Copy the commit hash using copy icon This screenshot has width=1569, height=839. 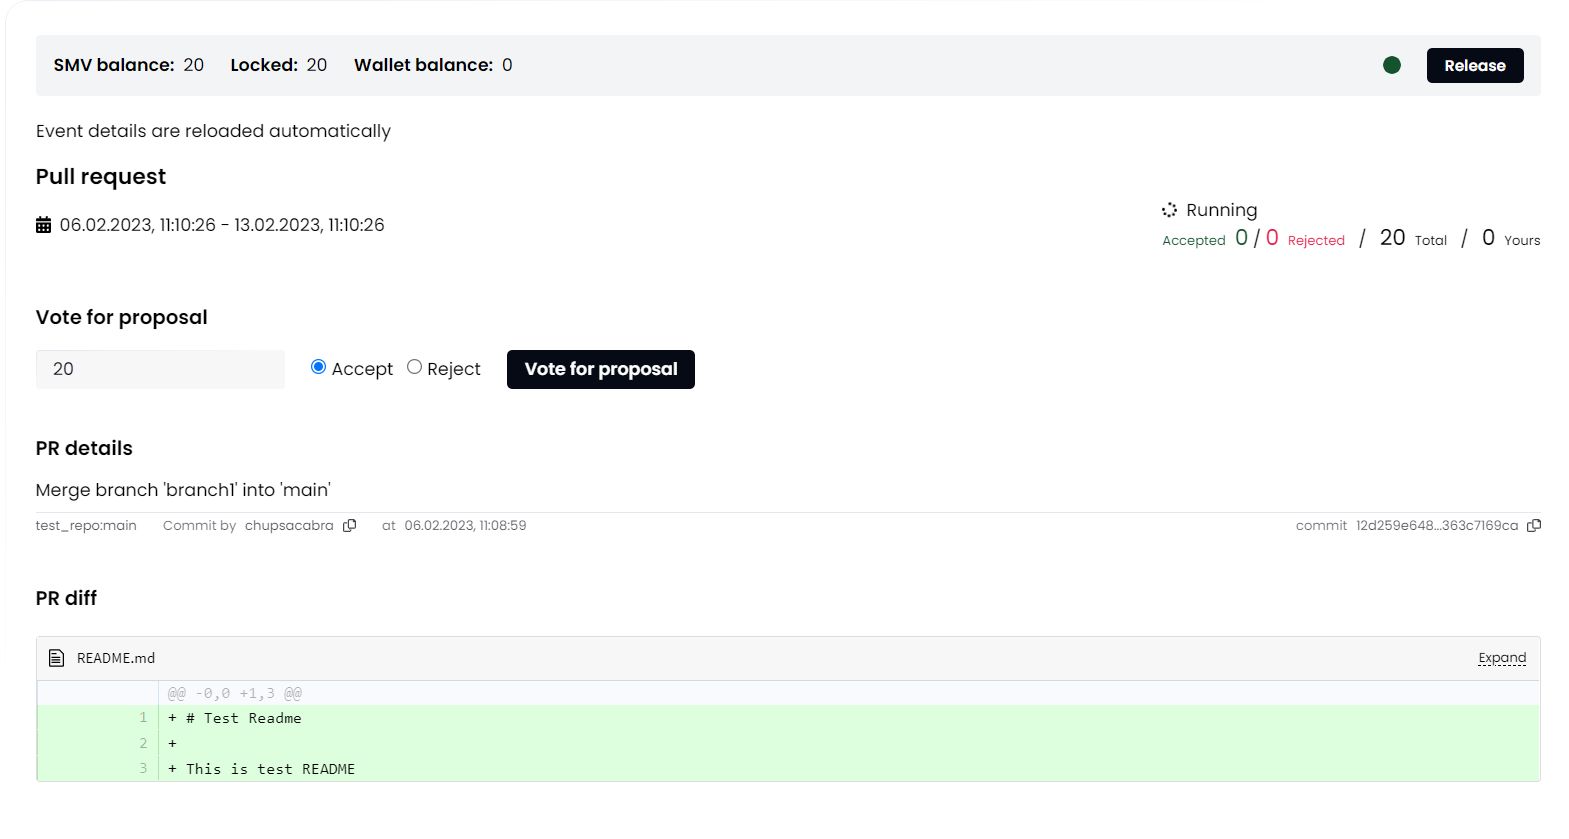(1534, 526)
